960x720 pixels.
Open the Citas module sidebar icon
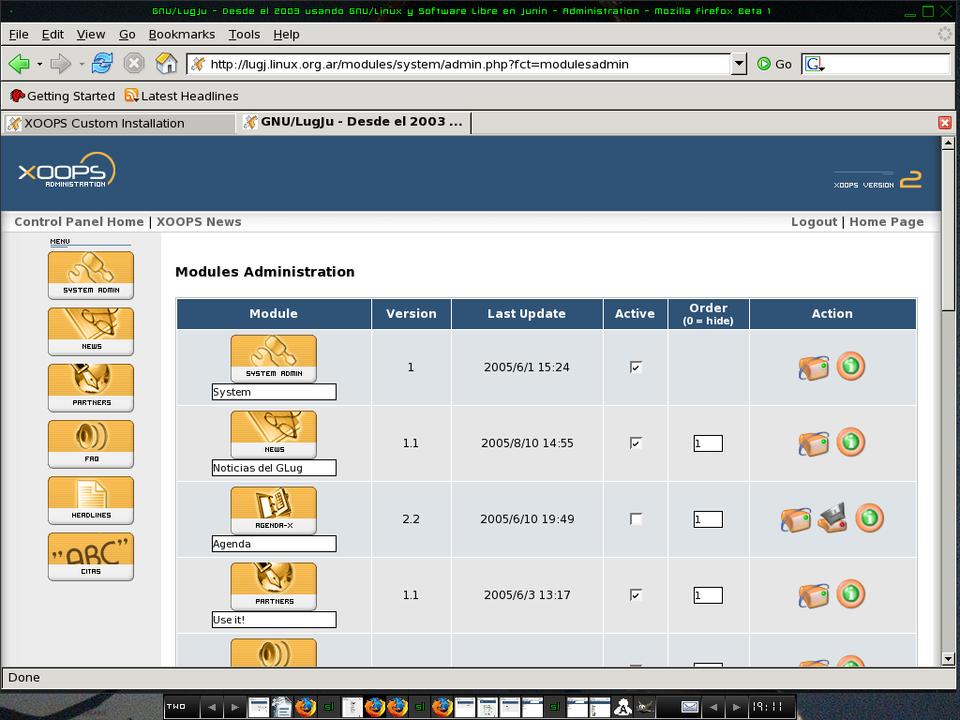click(x=90, y=556)
